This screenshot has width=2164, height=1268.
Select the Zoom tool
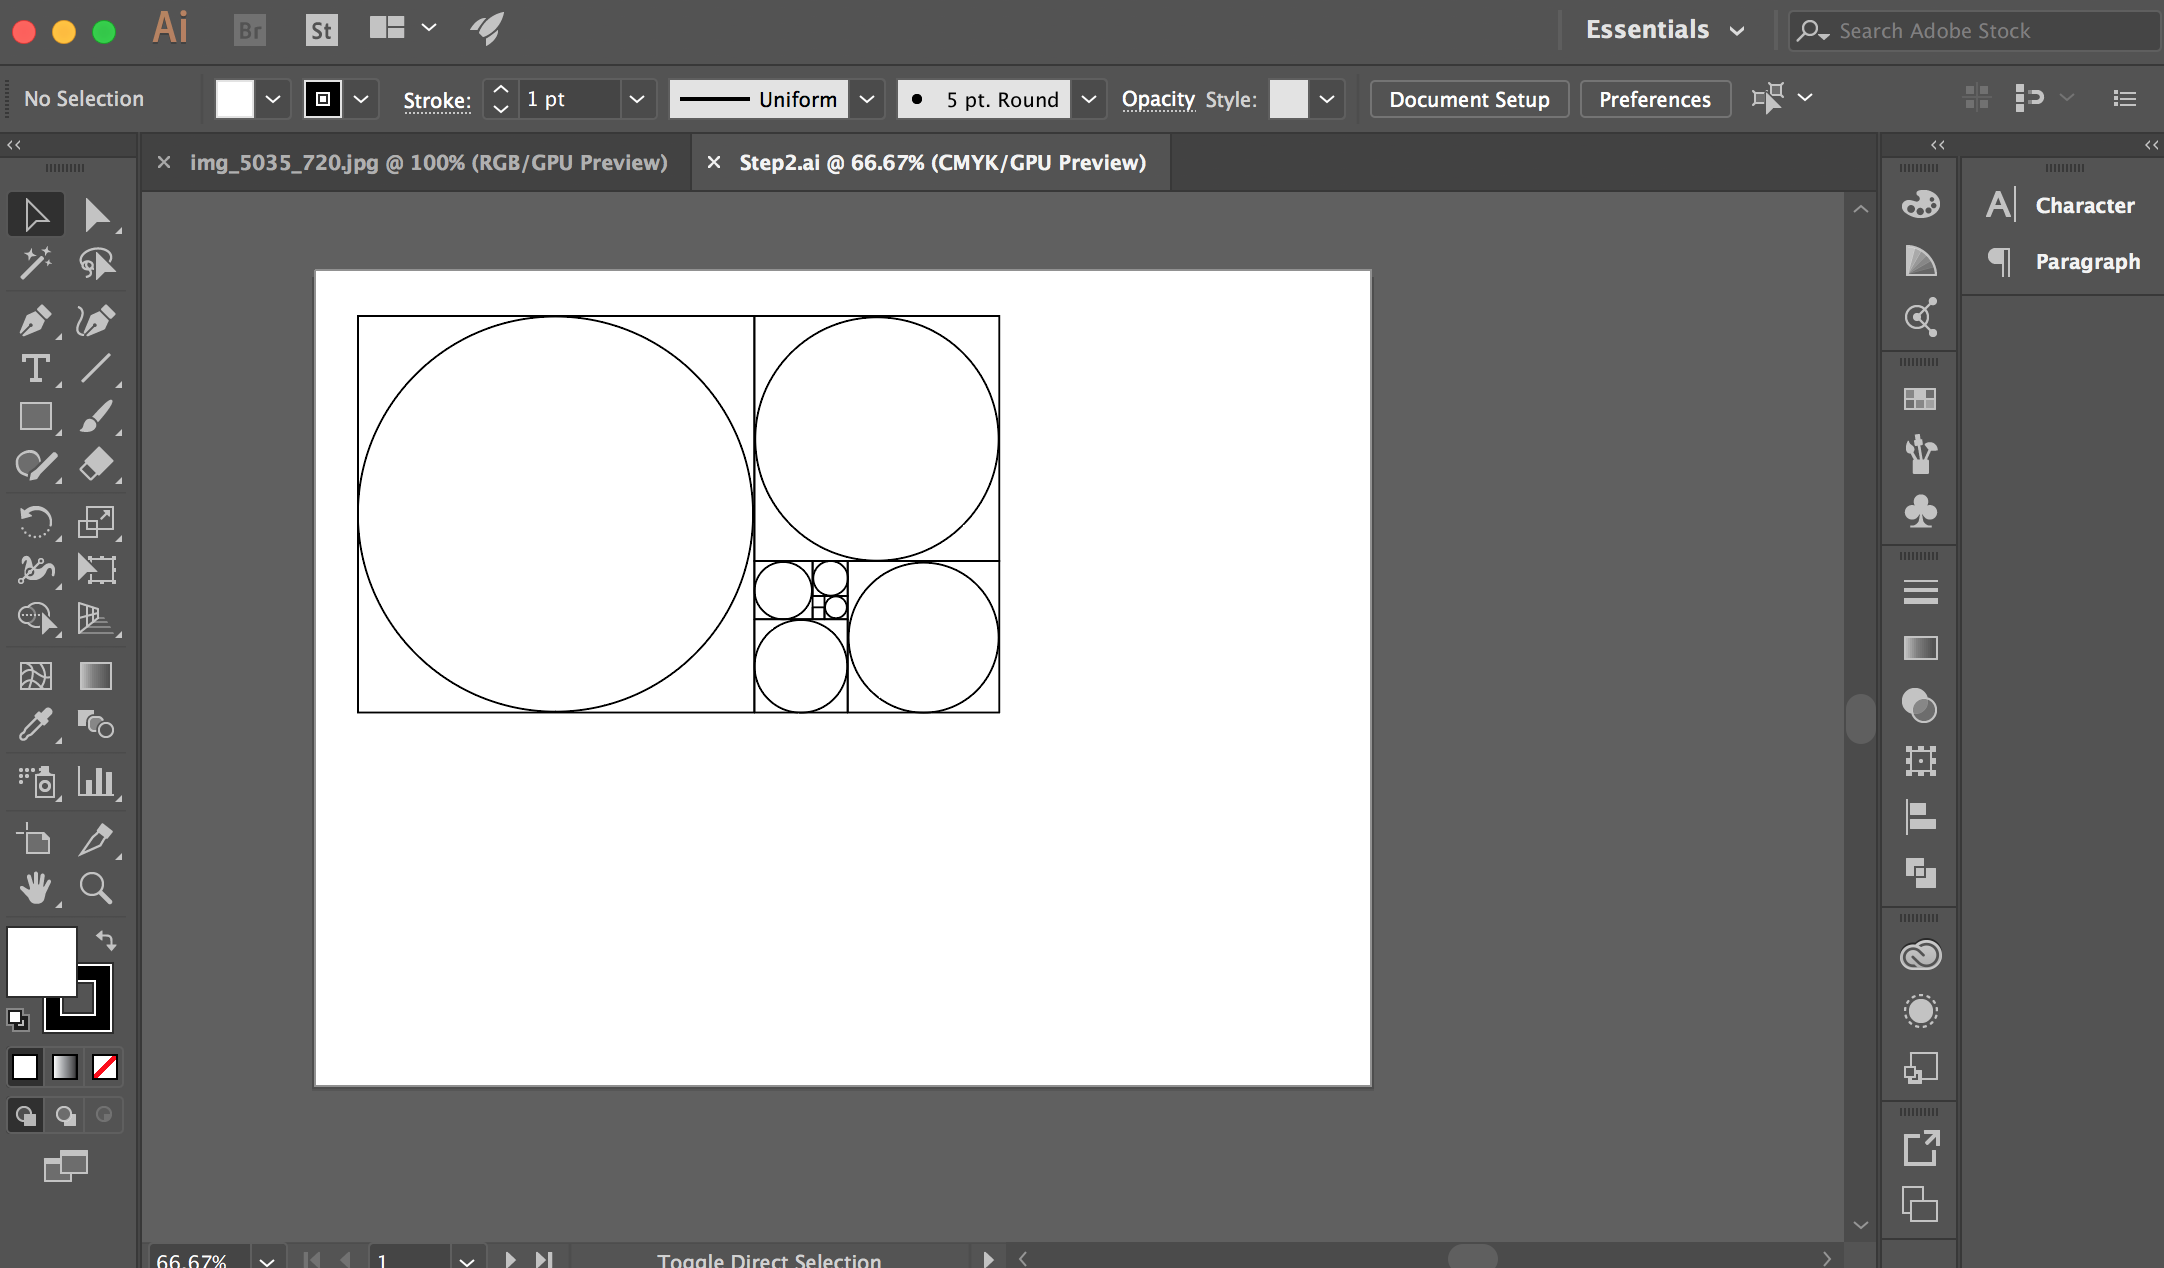coord(96,888)
